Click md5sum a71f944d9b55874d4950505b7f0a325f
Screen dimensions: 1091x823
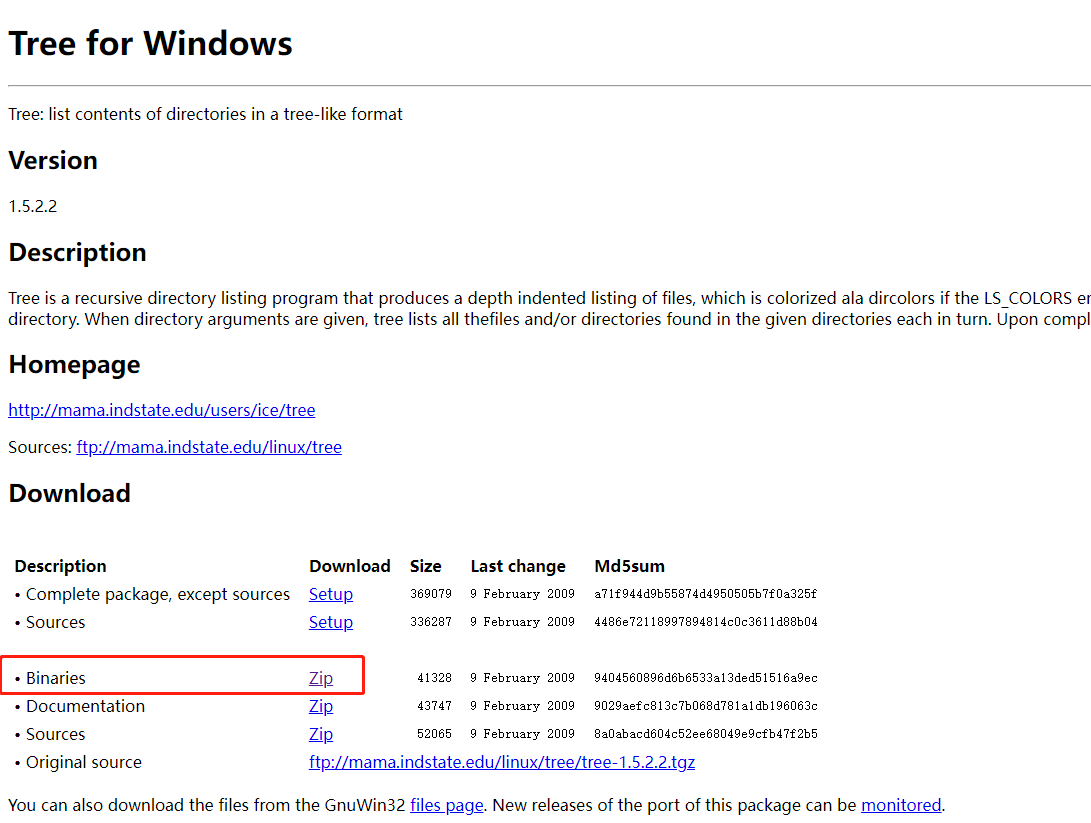(x=706, y=594)
